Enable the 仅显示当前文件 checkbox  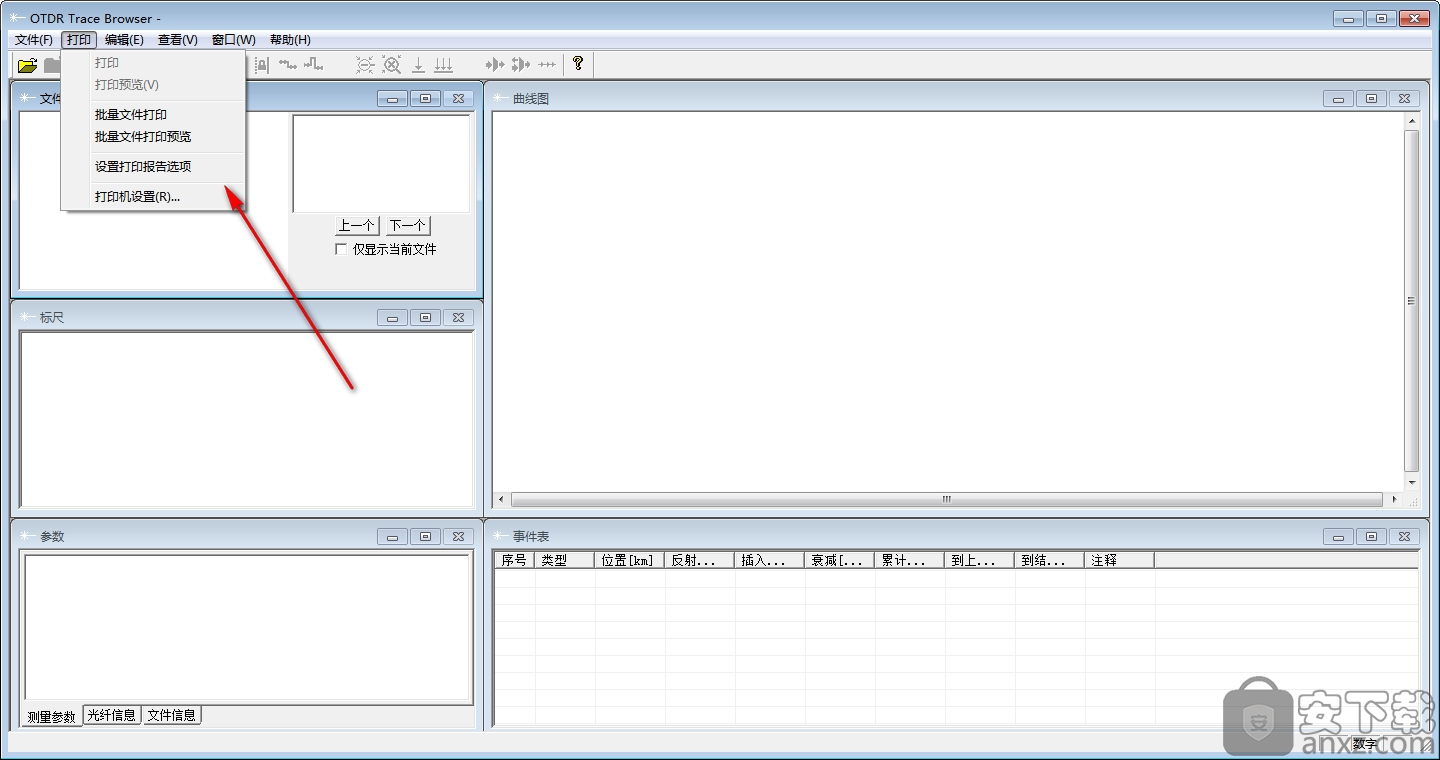tap(341, 249)
